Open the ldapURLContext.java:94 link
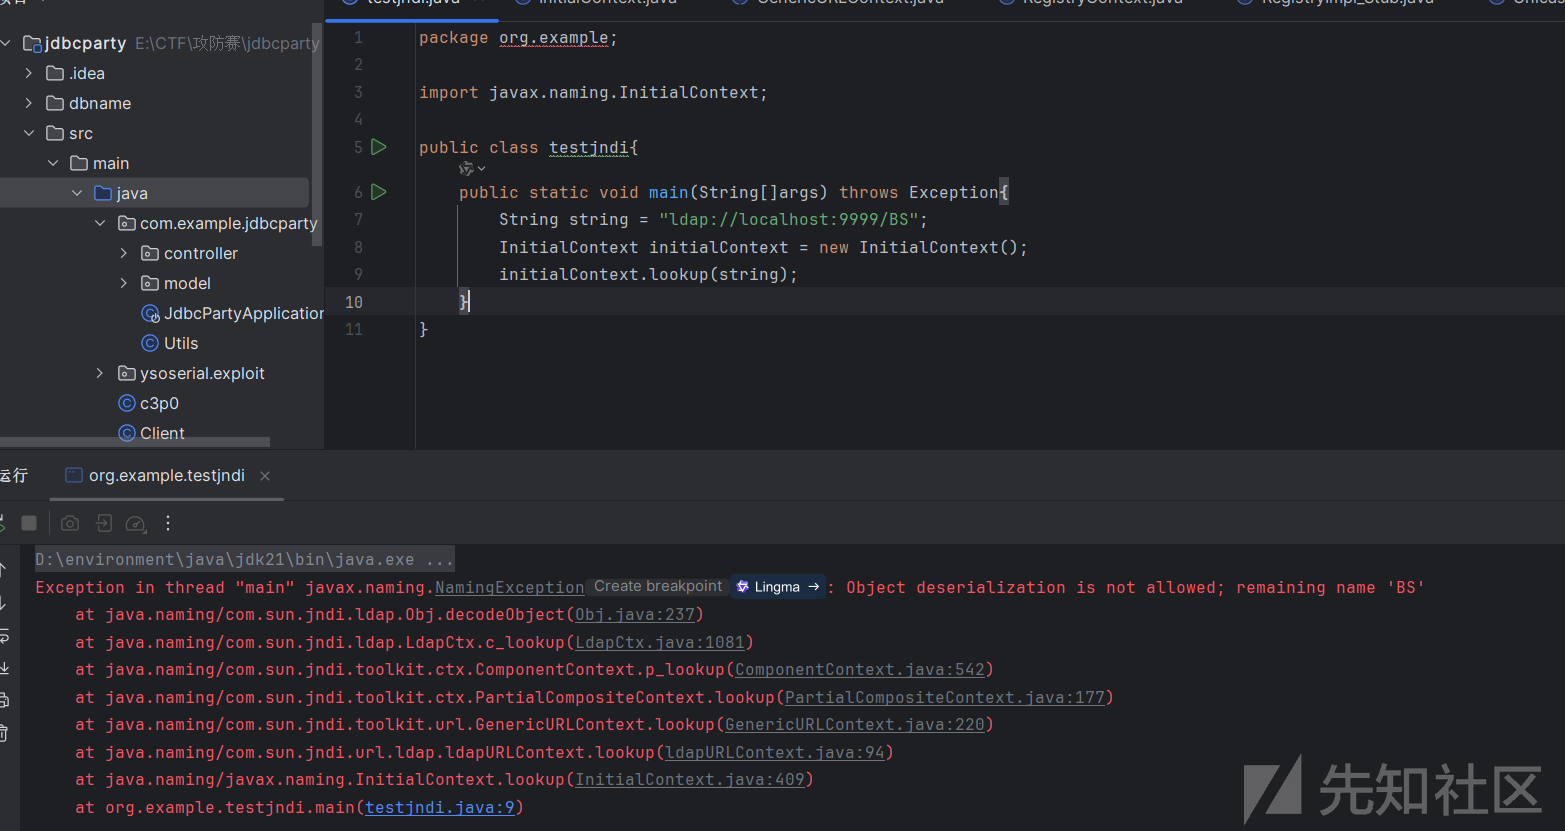1565x831 pixels. coord(775,753)
